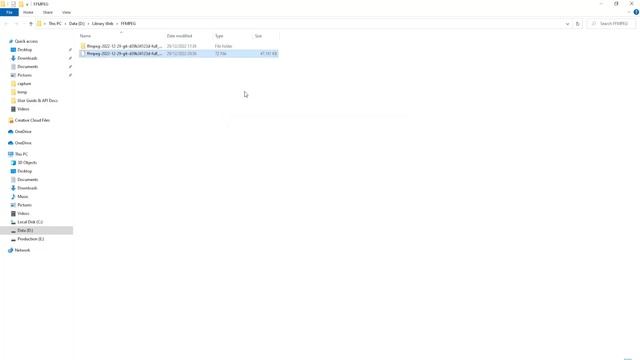
Task: Click the 7Z archive's file icon
Action: point(83,53)
